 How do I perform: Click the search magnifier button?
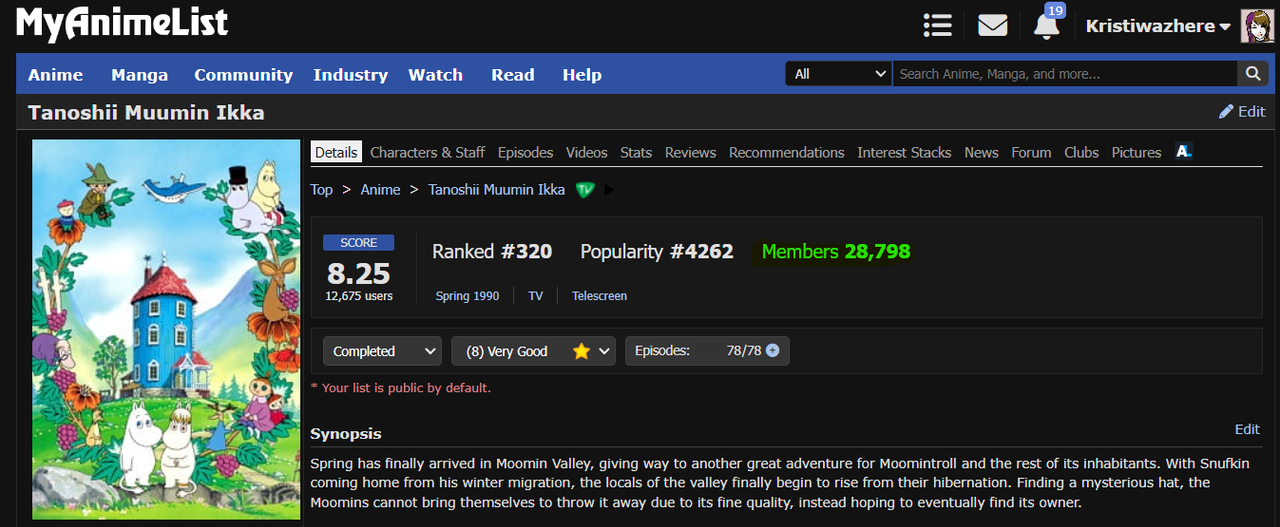pyautogui.click(x=1252, y=74)
